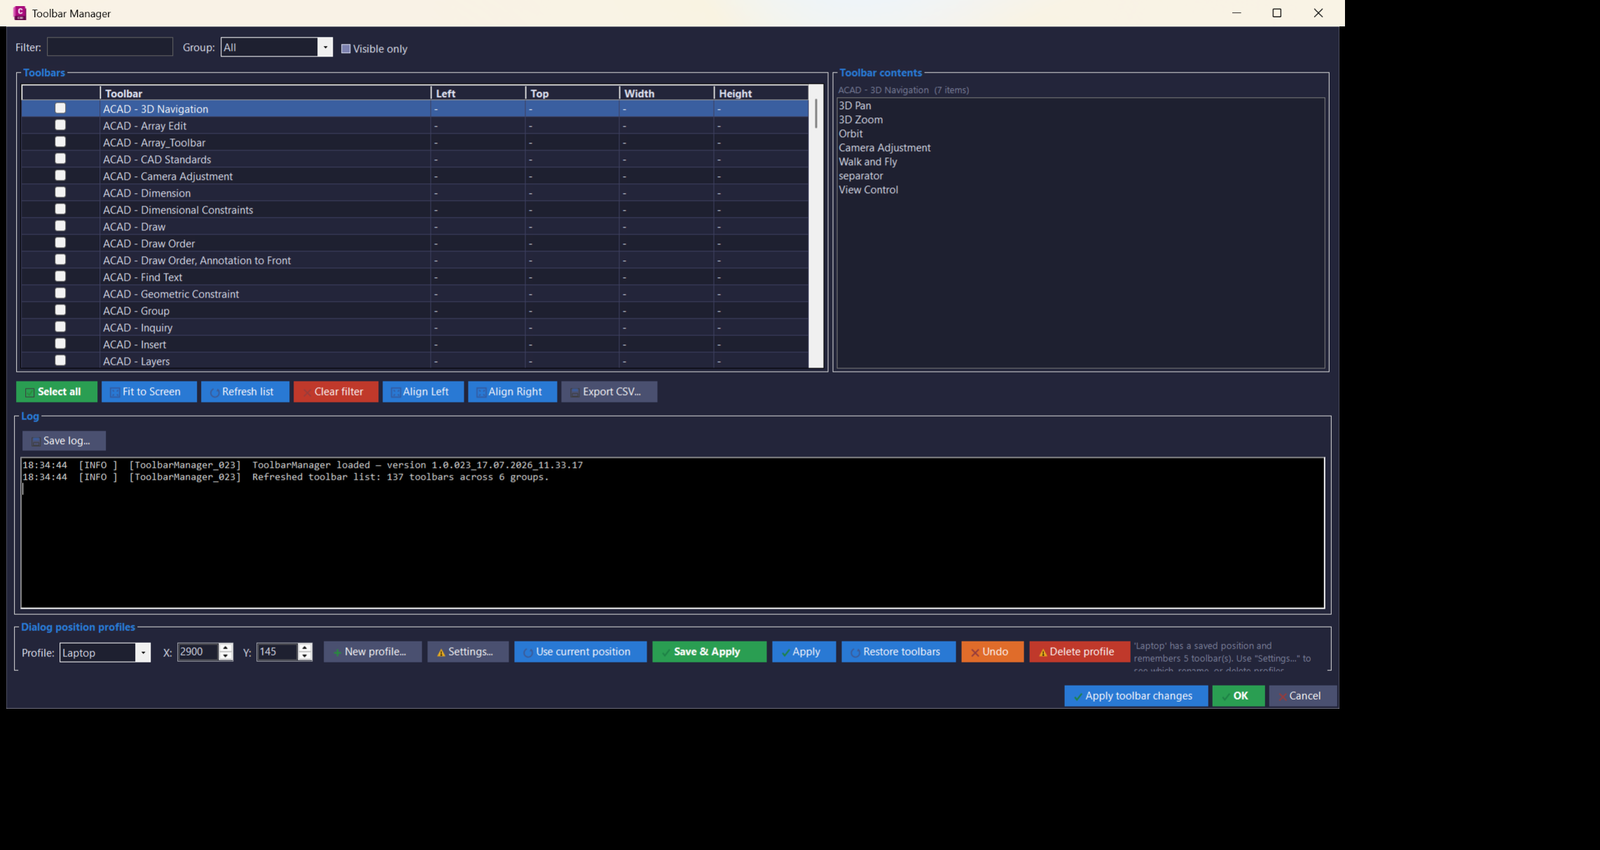Select View Control in Toolbar contents
1600x850 pixels.
tap(869, 189)
